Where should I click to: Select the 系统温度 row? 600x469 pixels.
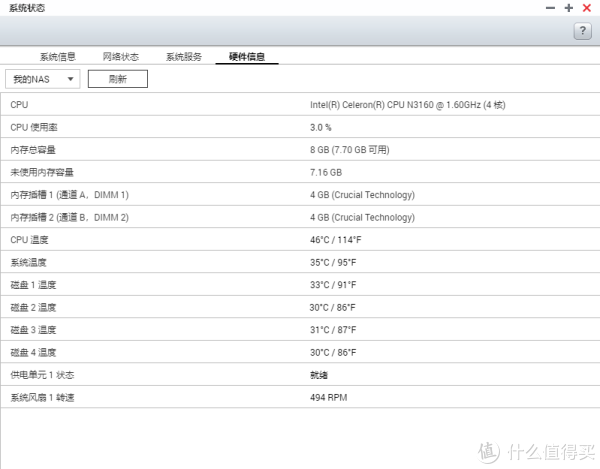click(x=300, y=262)
